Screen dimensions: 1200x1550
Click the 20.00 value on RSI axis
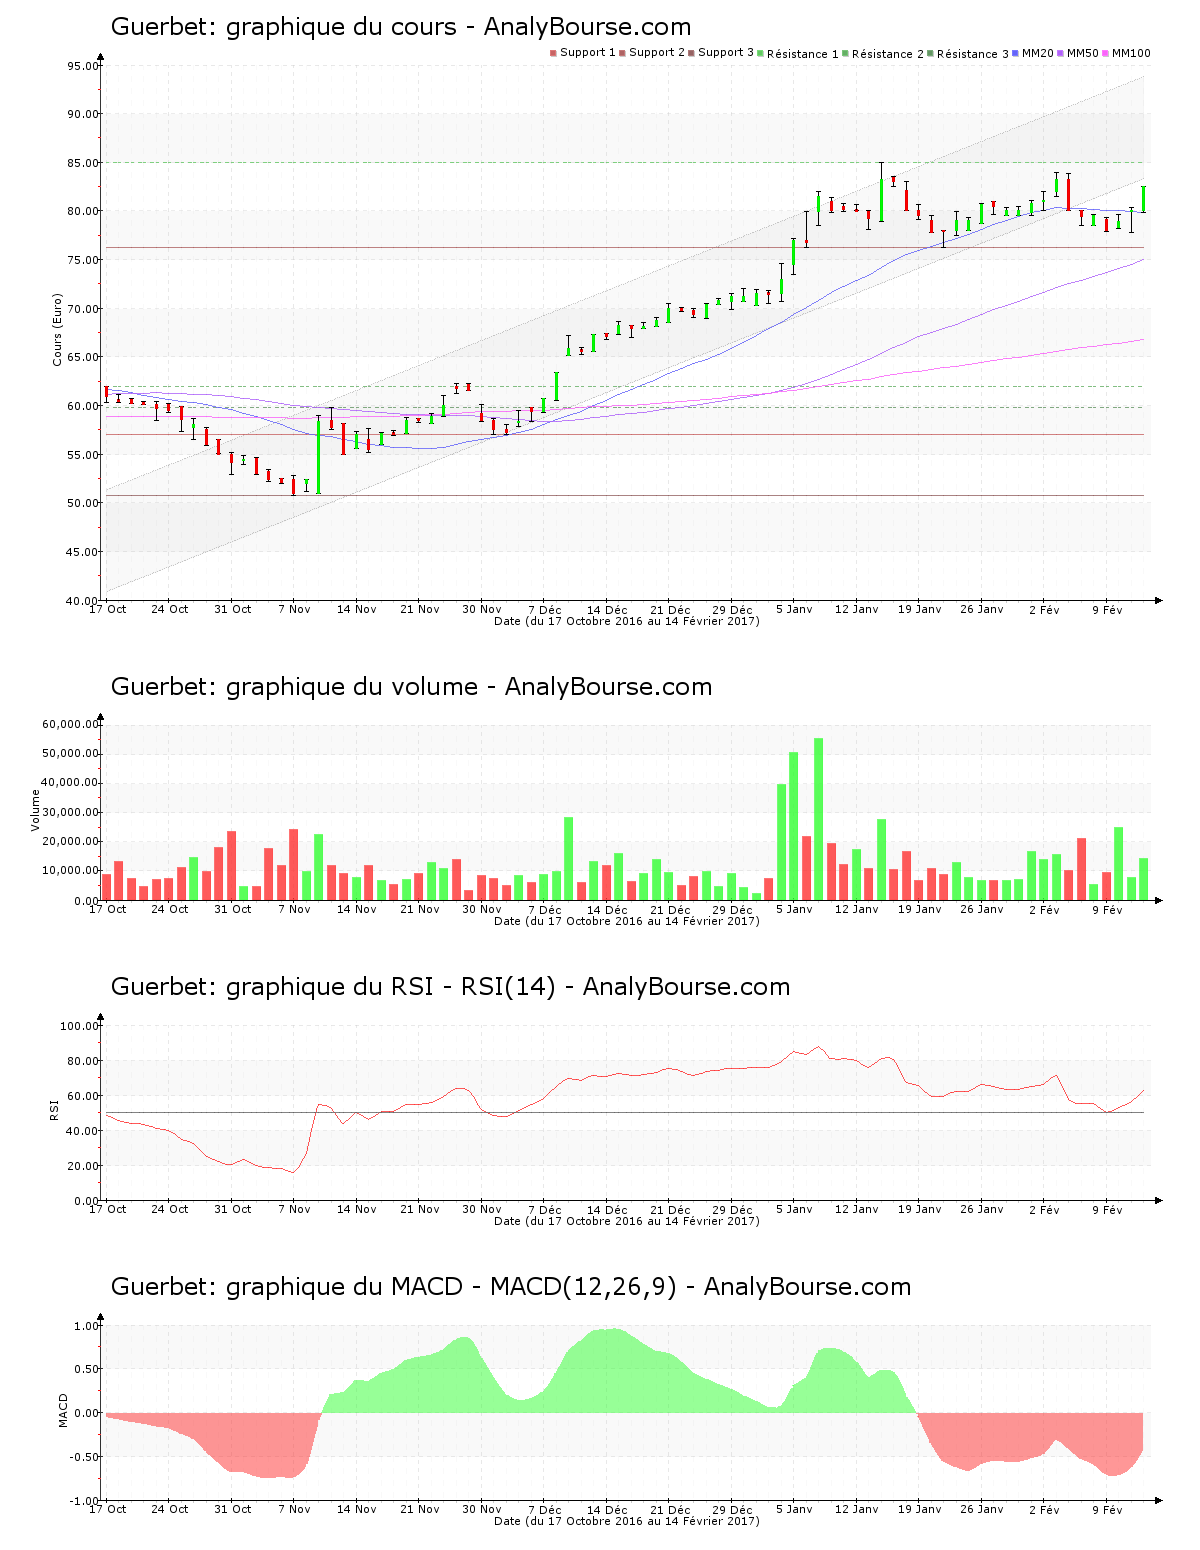coord(83,1166)
